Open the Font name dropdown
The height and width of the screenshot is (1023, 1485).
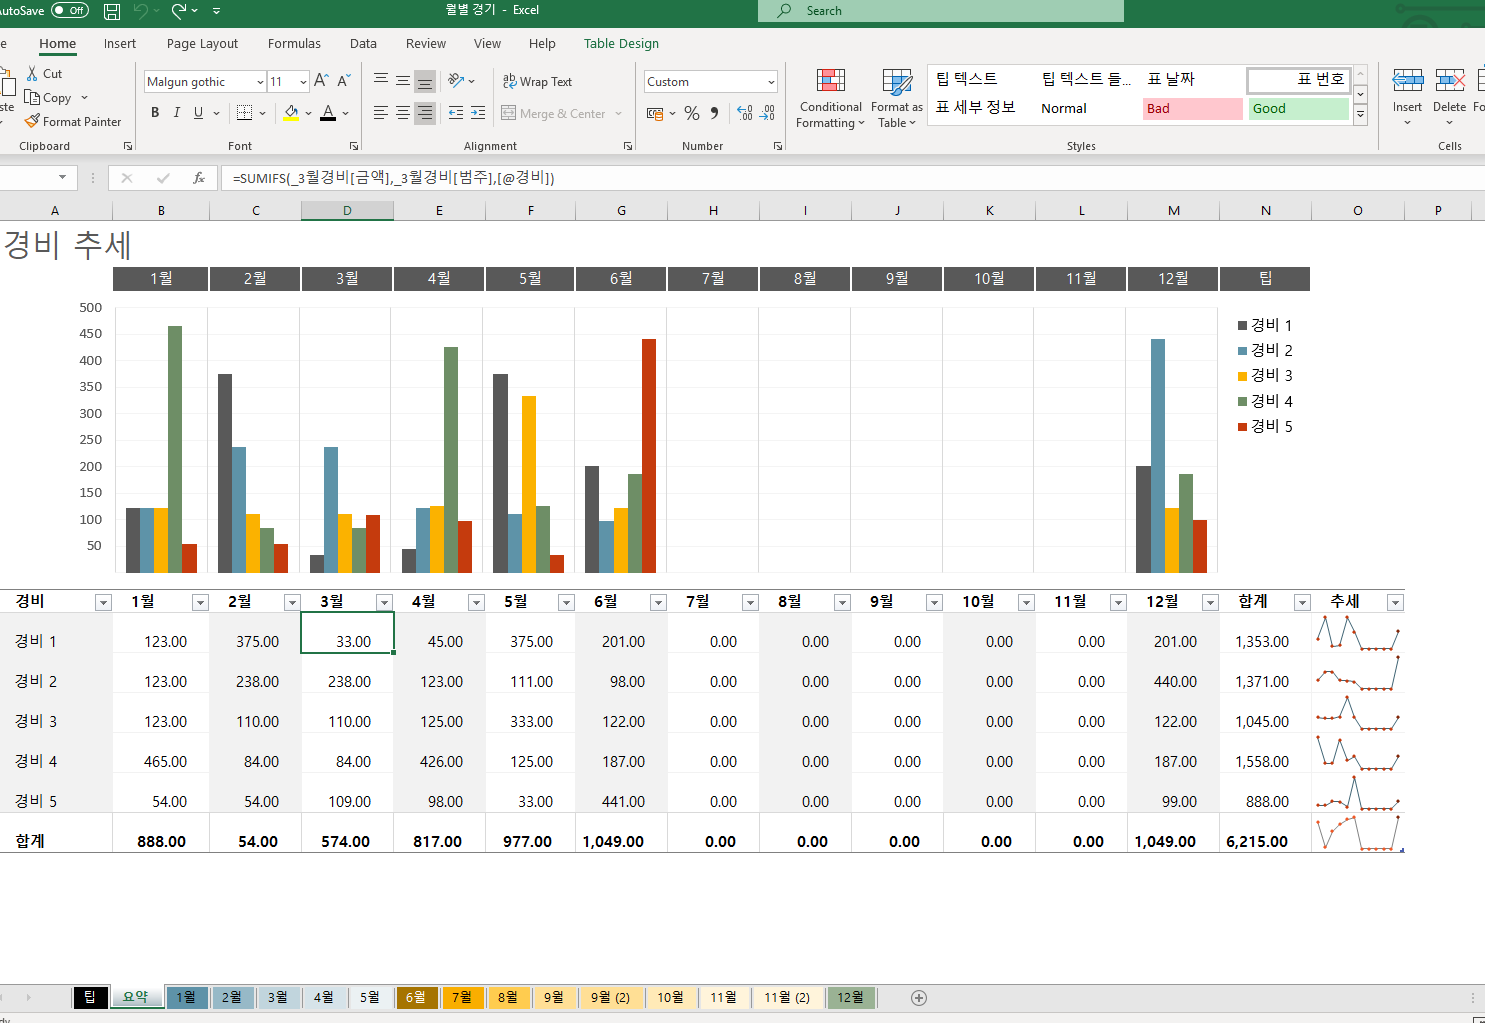click(x=261, y=82)
